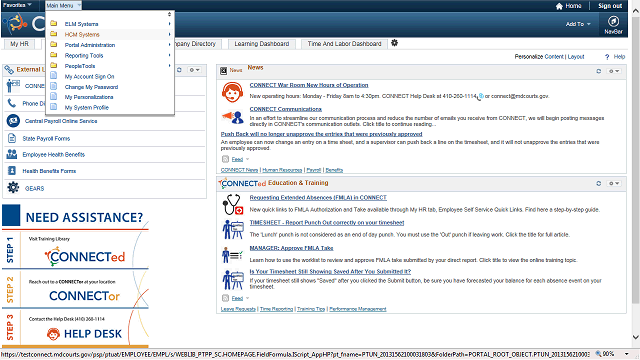Screen dimensions: 640x360
Task: Expand PeopleTools submenu arrow
Action: click(169, 66)
